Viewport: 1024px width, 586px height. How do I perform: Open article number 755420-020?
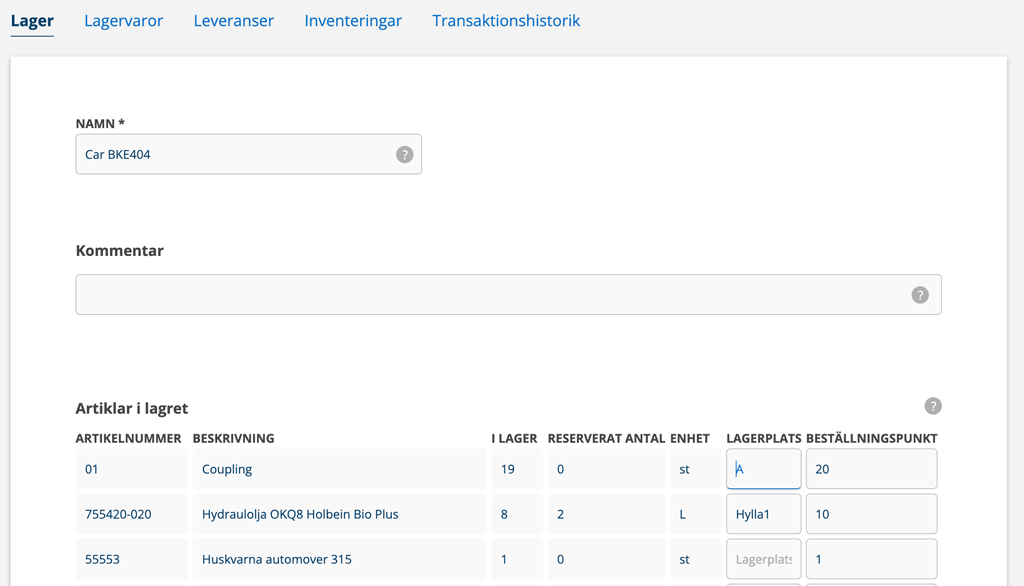[x=118, y=514]
